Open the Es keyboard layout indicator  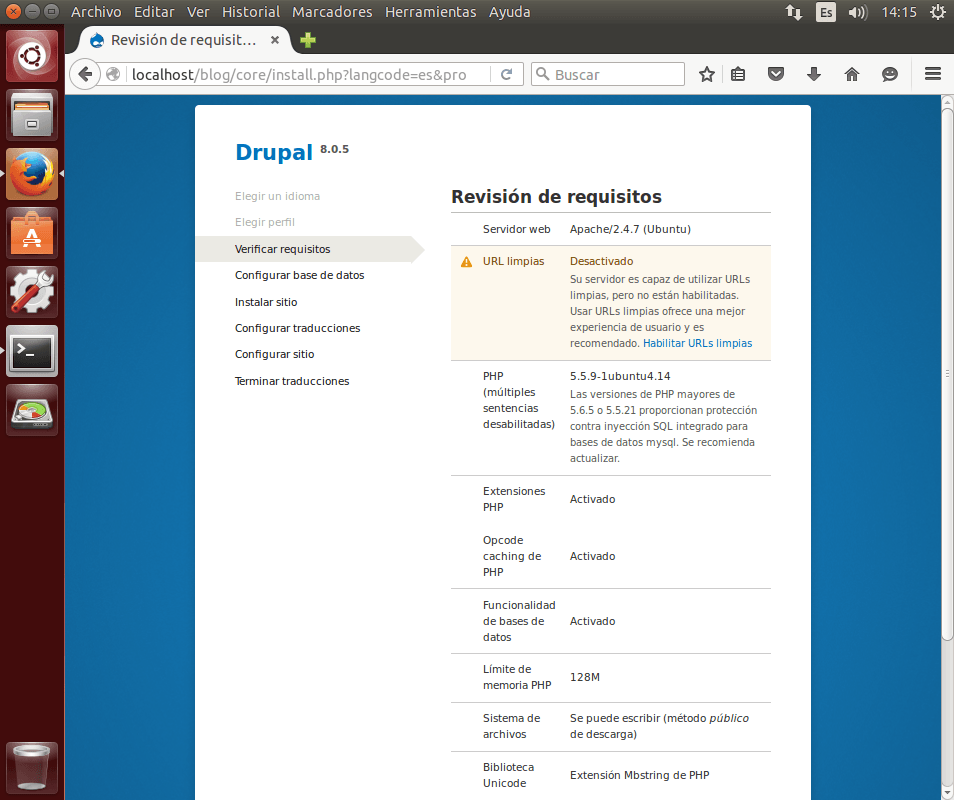[826, 12]
